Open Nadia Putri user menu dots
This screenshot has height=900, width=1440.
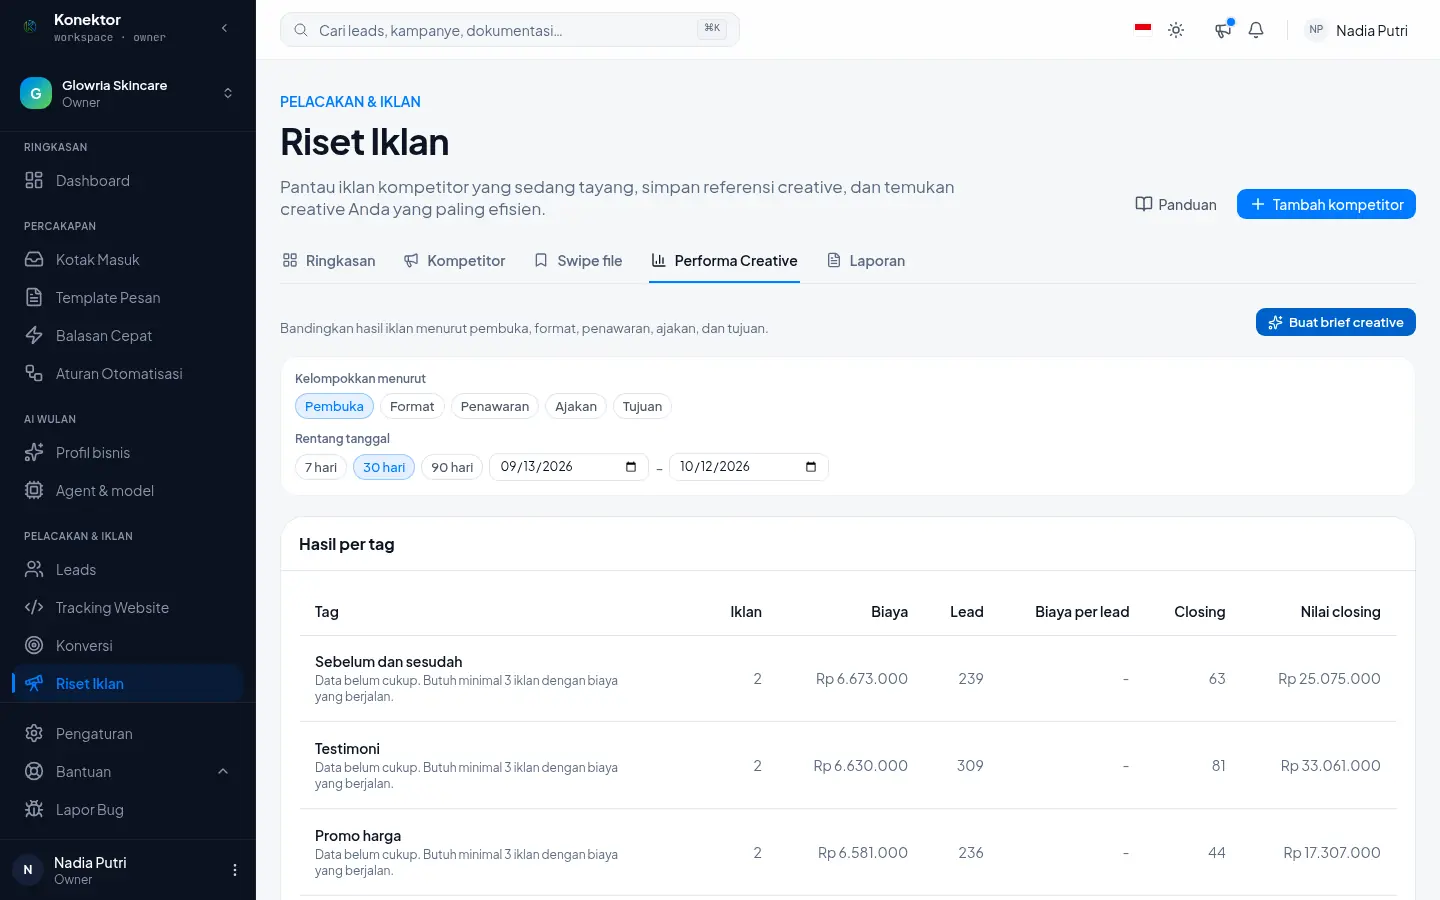click(x=235, y=870)
